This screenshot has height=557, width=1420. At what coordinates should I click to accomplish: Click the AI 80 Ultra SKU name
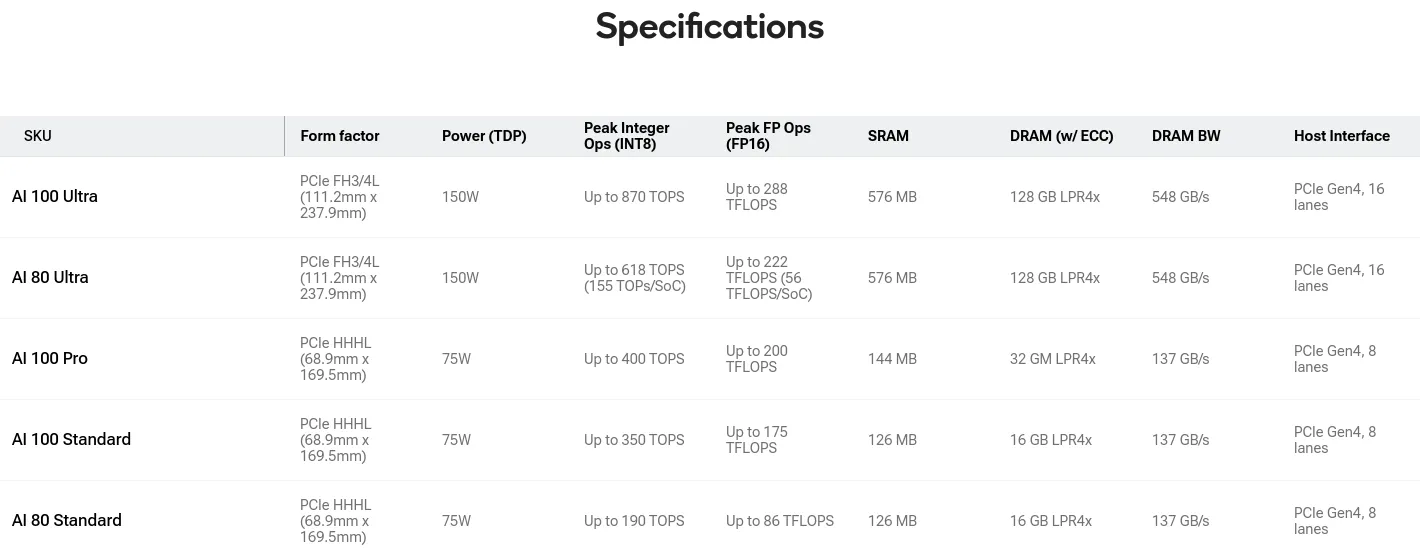(50, 278)
